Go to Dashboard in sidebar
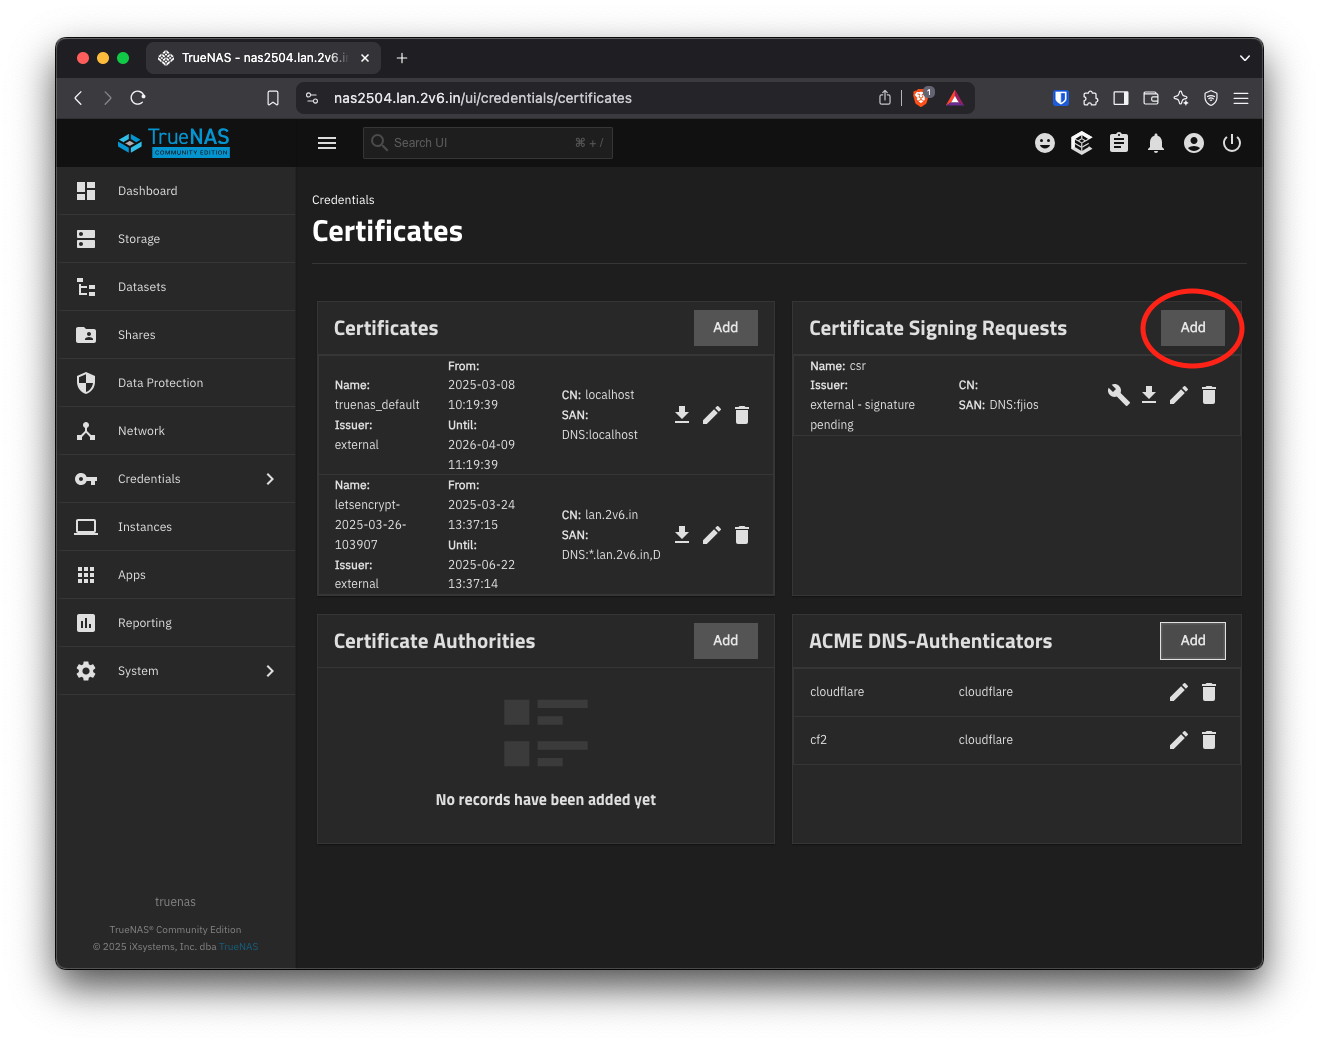Image resolution: width=1319 pixels, height=1043 pixels. point(176,191)
